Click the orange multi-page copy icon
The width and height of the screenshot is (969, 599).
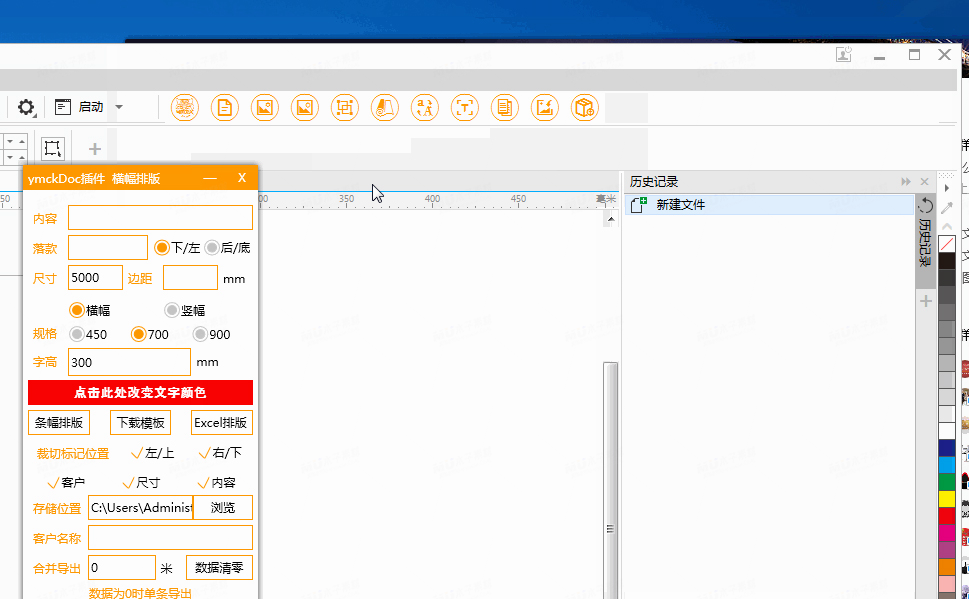click(504, 108)
